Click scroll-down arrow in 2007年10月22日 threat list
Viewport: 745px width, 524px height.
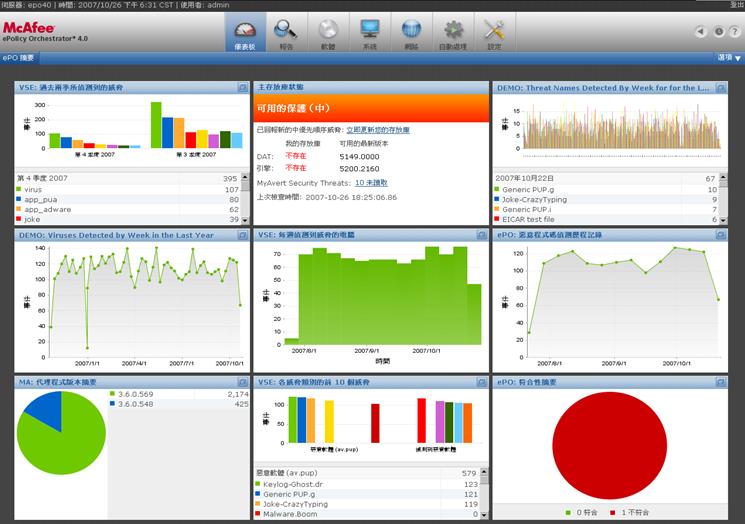723,220
